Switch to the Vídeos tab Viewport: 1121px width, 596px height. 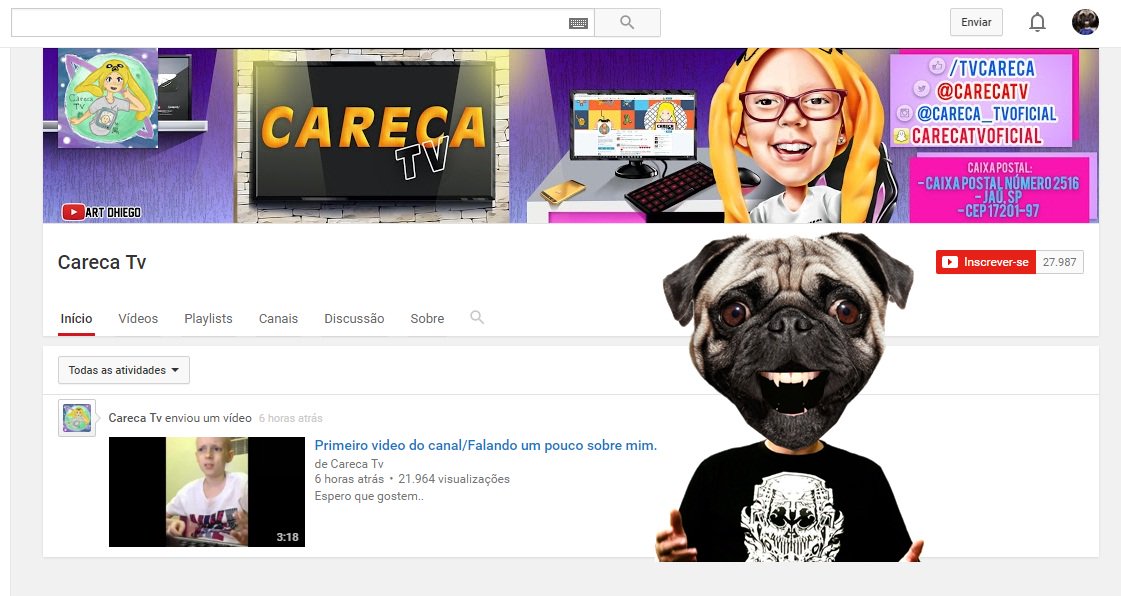(x=138, y=319)
